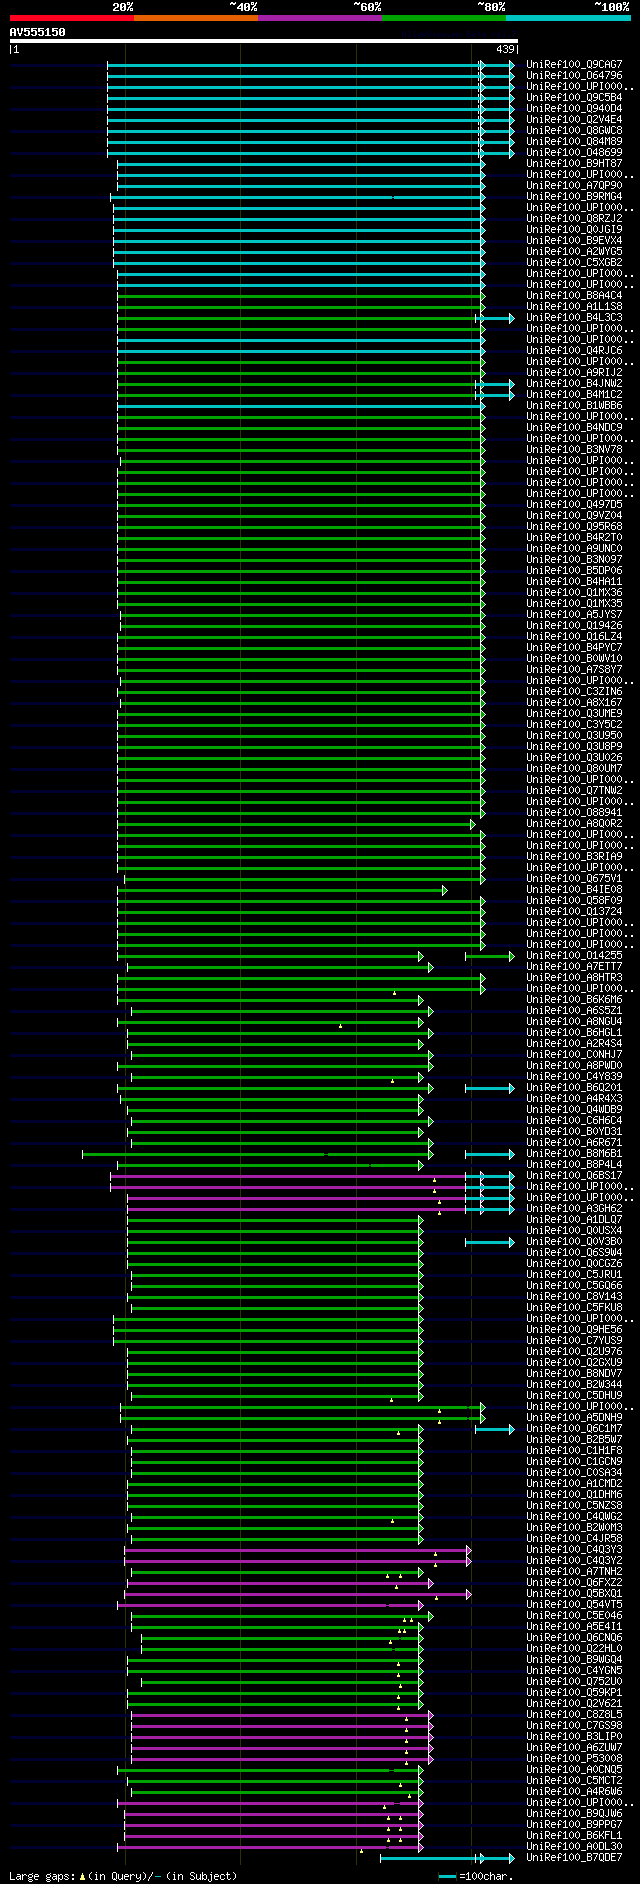Click hit label UniRef100_A7QP90

point(574,186)
